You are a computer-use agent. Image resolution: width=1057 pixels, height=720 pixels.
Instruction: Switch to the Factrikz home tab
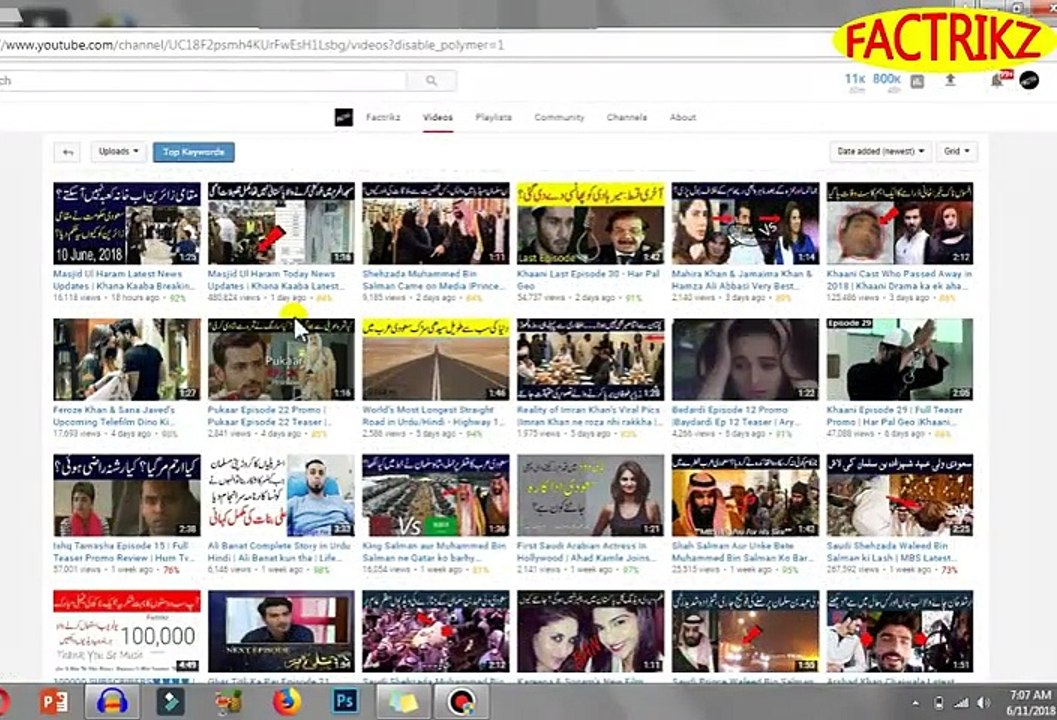(x=383, y=117)
